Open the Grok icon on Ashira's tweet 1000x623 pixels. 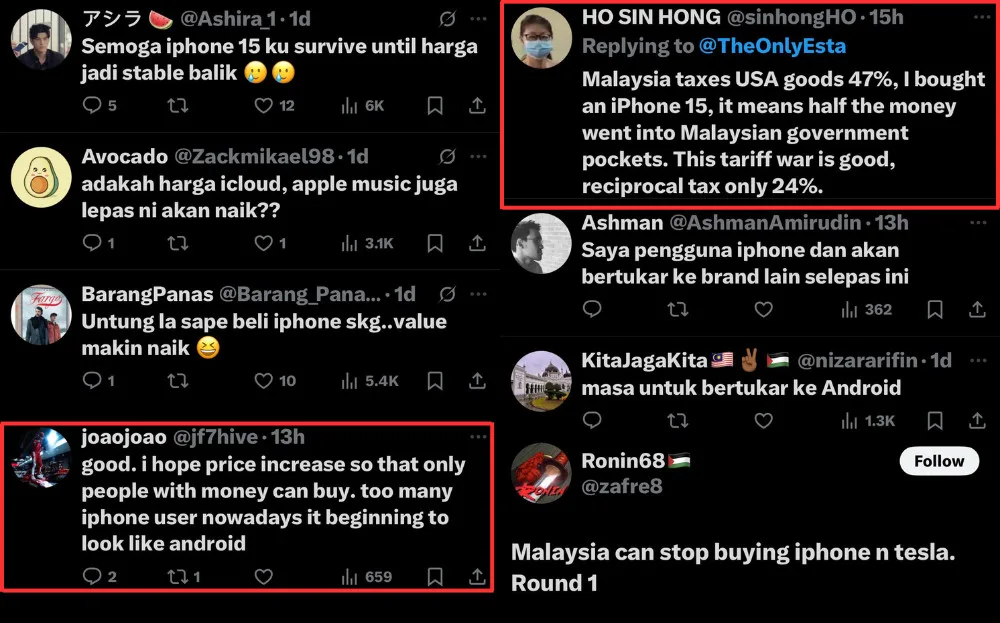pyautogui.click(x=448, y=19)
